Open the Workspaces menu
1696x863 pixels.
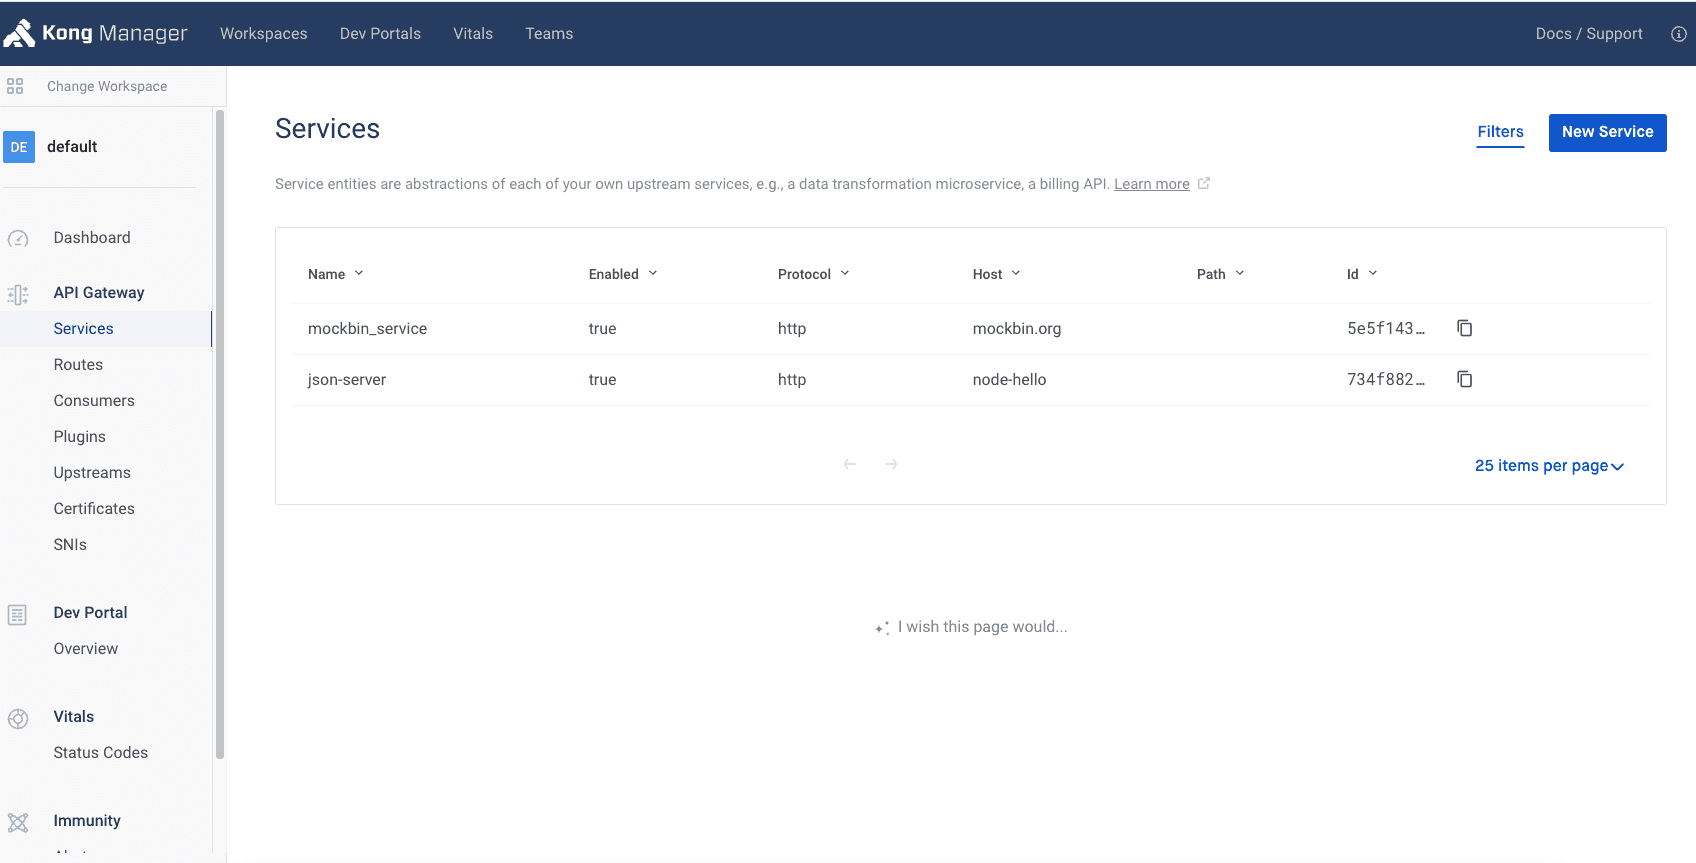[x=264, y=34]
